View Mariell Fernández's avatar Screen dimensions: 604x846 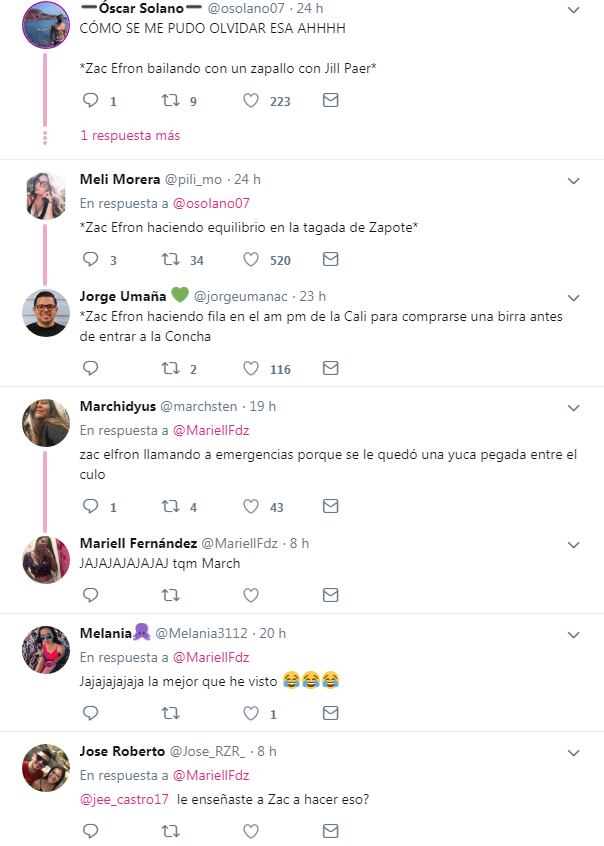click(x=46, y=560)
